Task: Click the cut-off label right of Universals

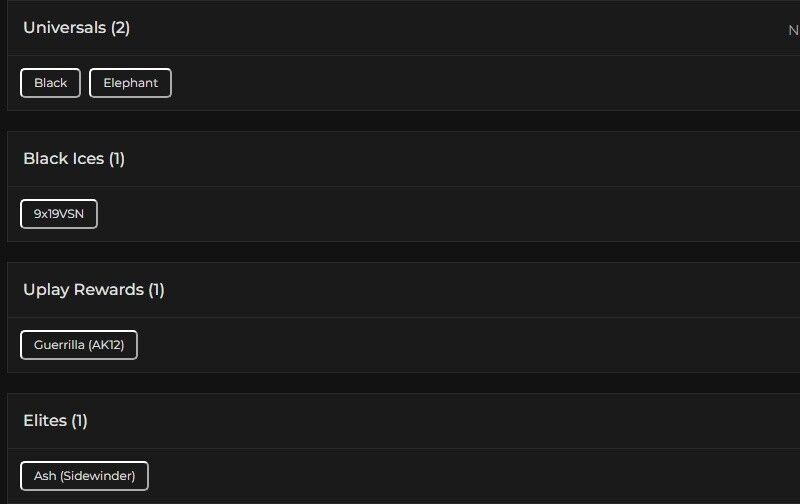Action: point(793,30)
